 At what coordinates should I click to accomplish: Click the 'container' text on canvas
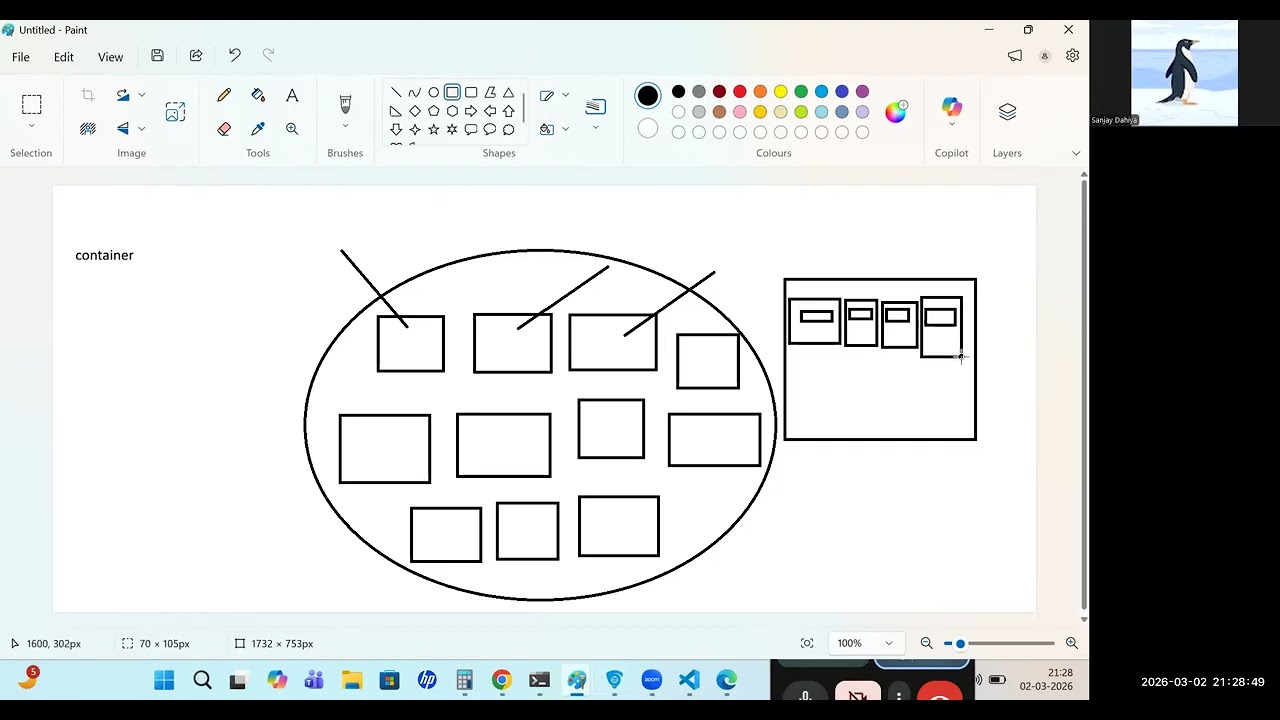click(x=104, y=255)
